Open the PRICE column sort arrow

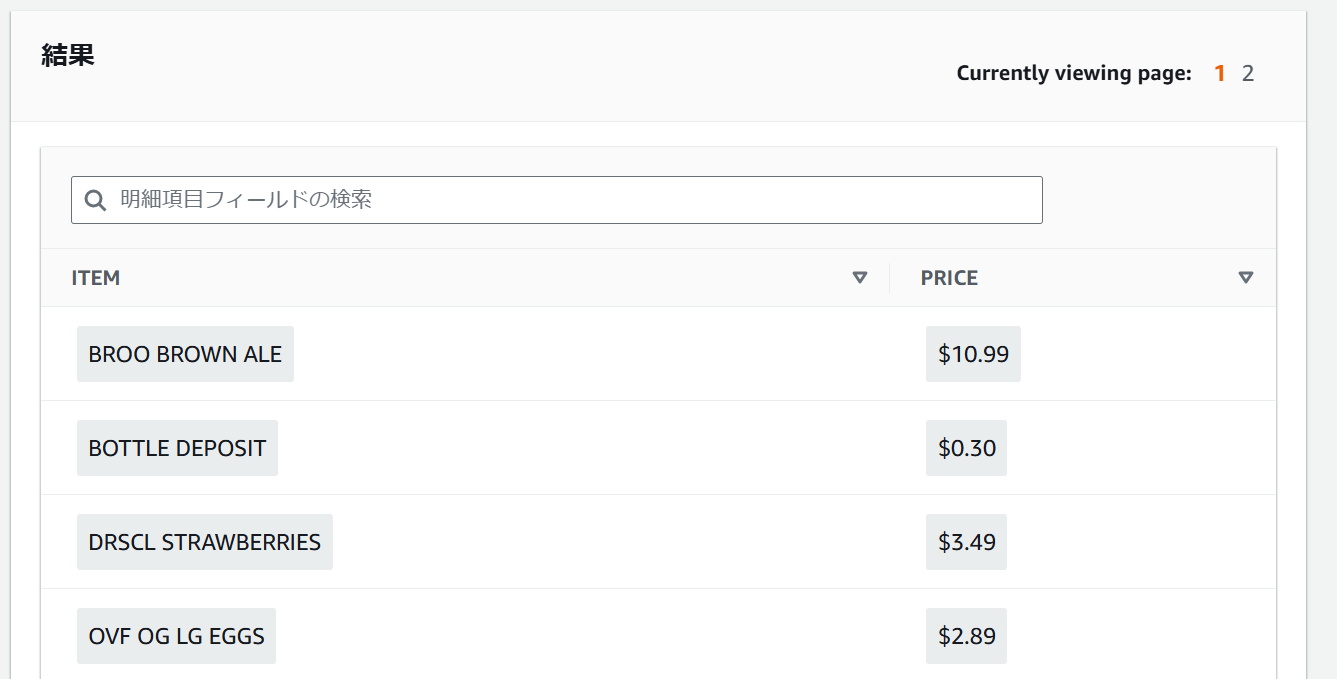pyautogui.click(x=1245, y=278)
